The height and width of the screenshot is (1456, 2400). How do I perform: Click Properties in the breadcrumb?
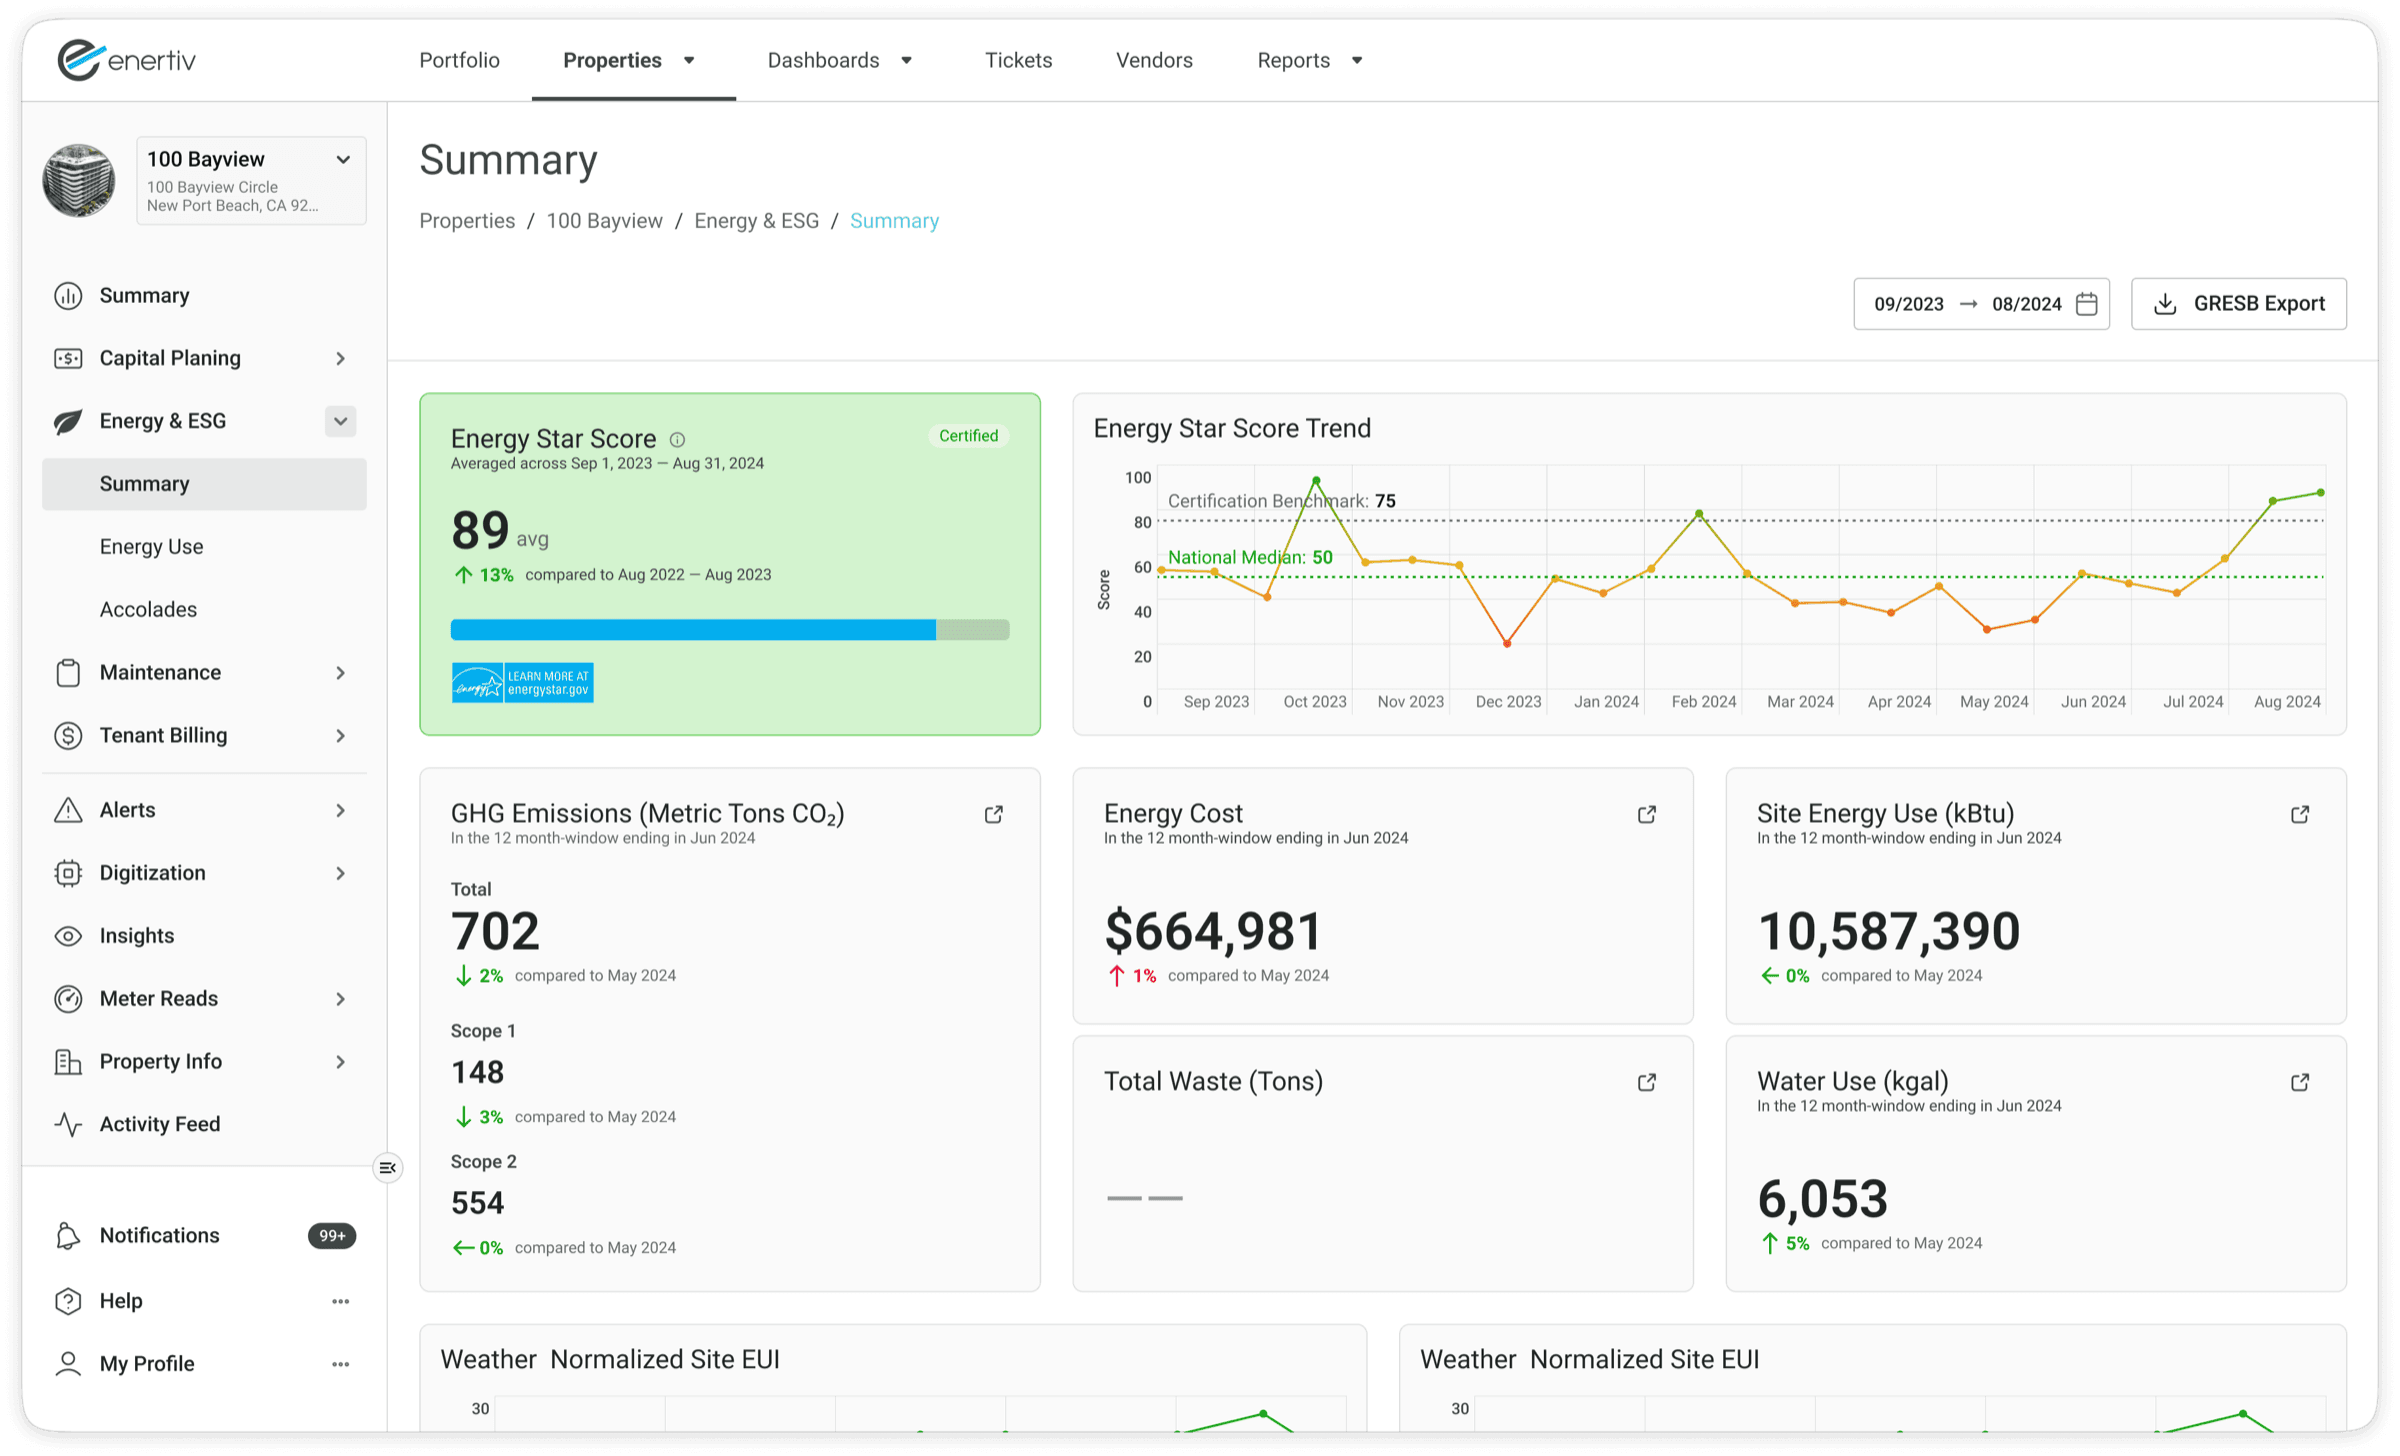(467, 221)
